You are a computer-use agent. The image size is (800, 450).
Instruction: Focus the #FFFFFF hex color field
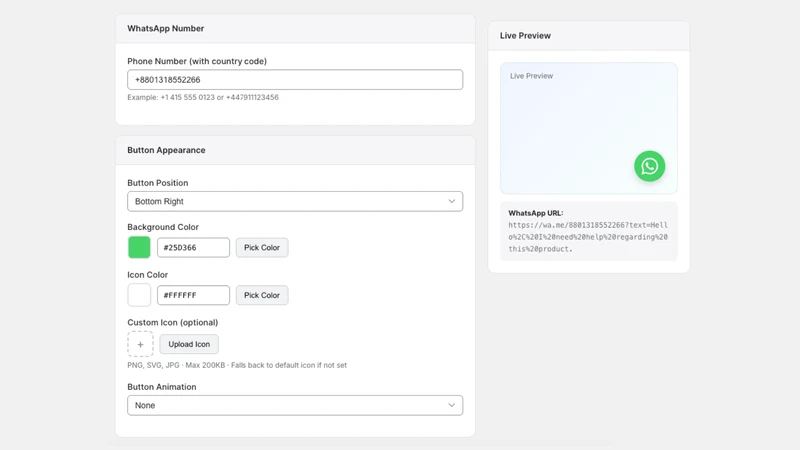(x=193, y=295)
